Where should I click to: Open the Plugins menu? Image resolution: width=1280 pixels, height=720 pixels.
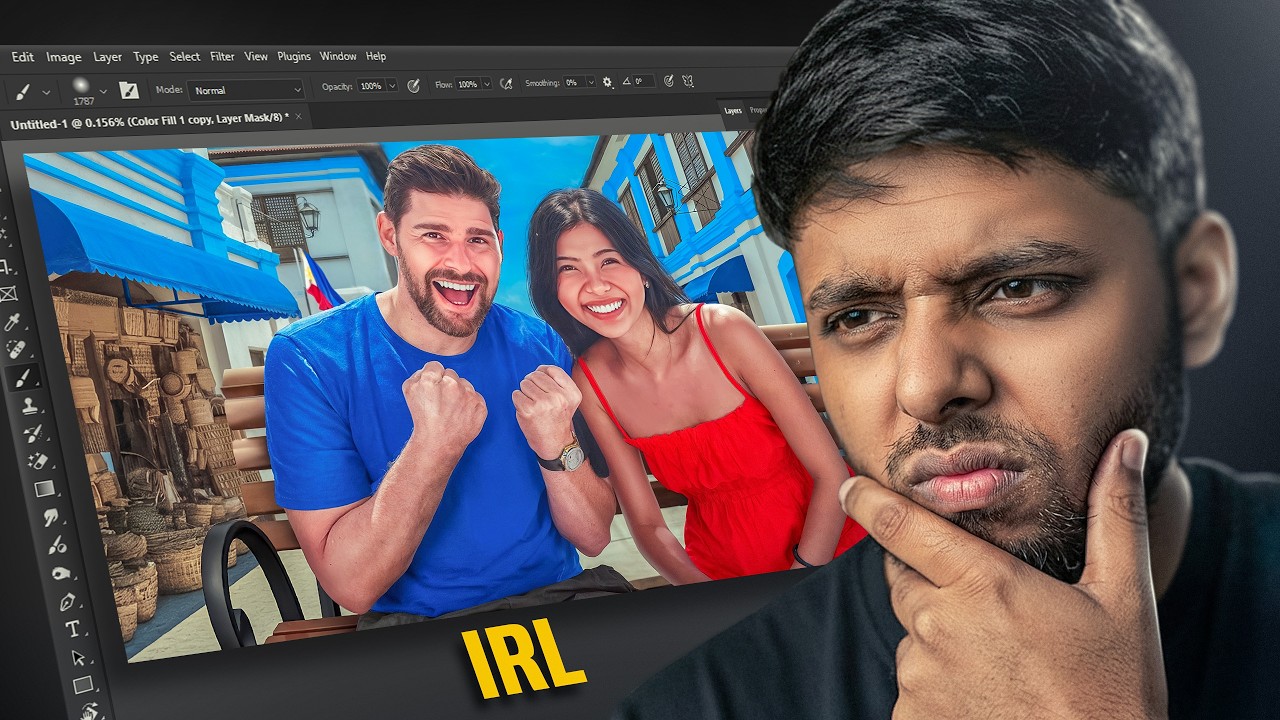click(x=294, y=56)
